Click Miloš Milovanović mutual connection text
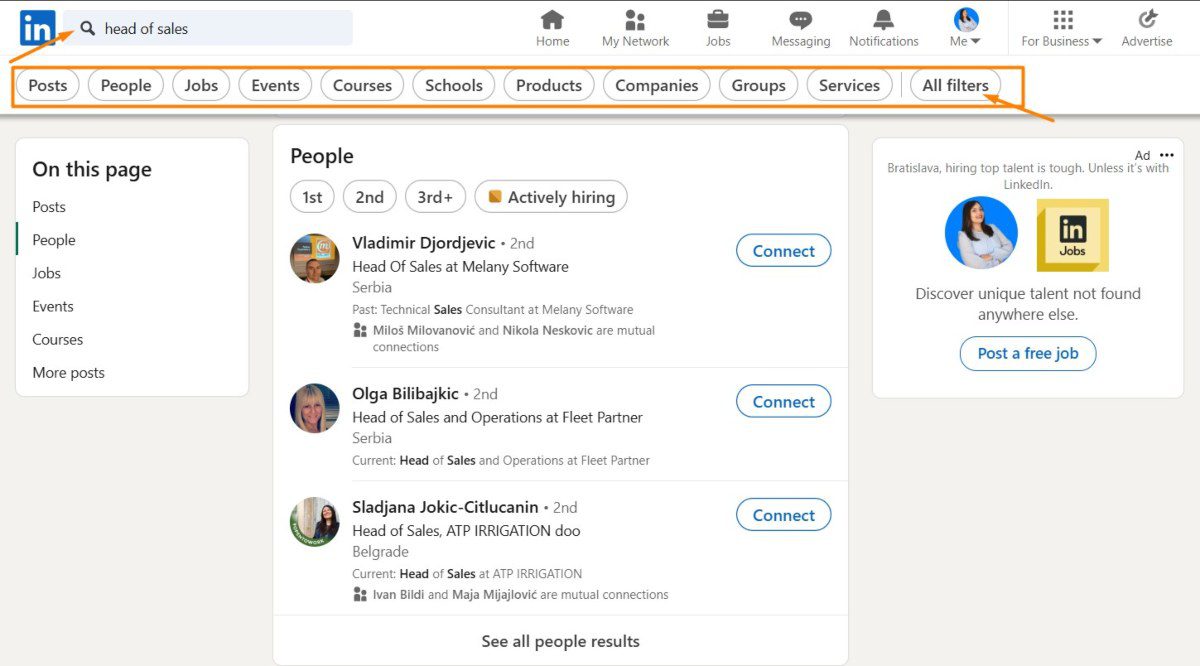The width and height of the screenshot is (1200, 666). (x=425, y=330)
